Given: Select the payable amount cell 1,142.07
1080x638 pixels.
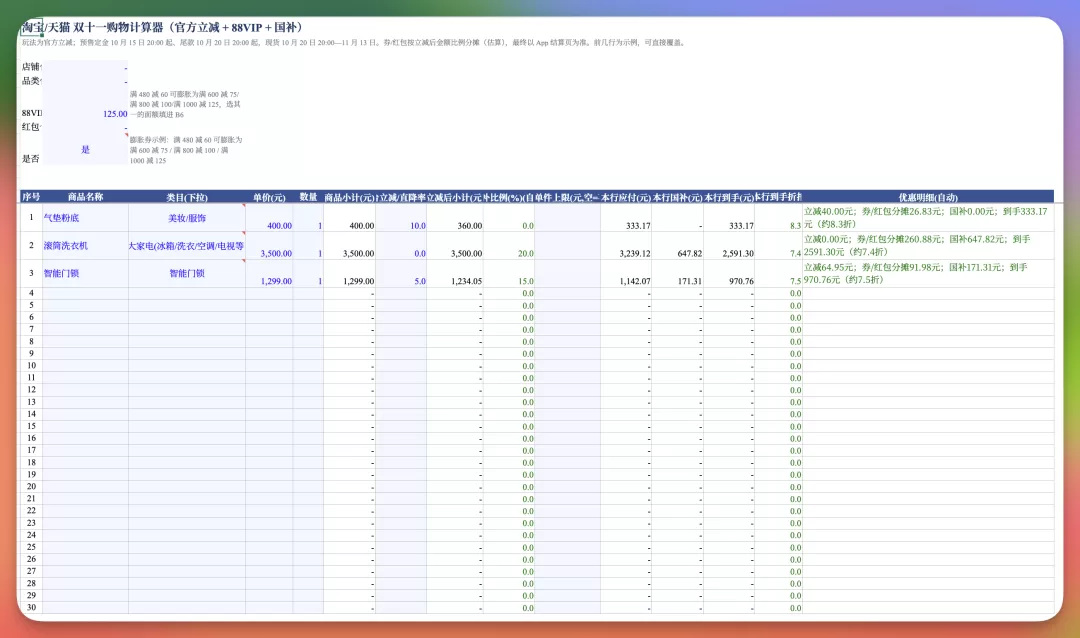Looking at the screenshot, I should coord(625,274).
